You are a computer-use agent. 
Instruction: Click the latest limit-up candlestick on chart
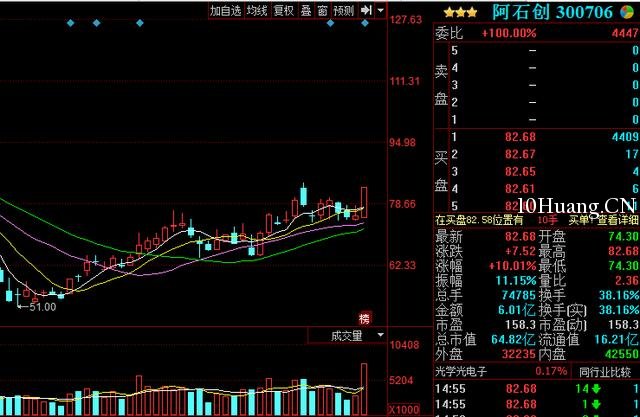click(x=364, y=202)
